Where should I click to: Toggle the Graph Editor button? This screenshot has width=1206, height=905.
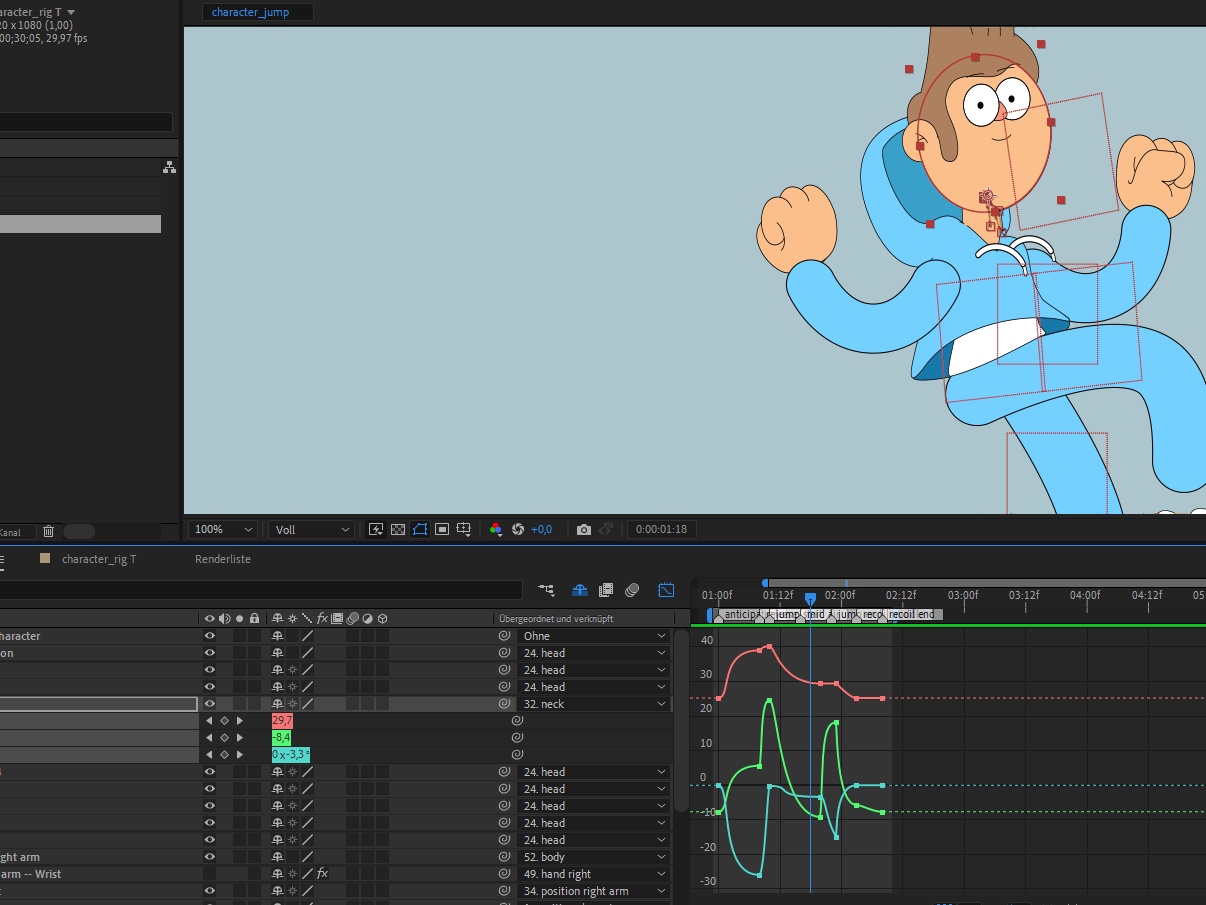(666, 590)
